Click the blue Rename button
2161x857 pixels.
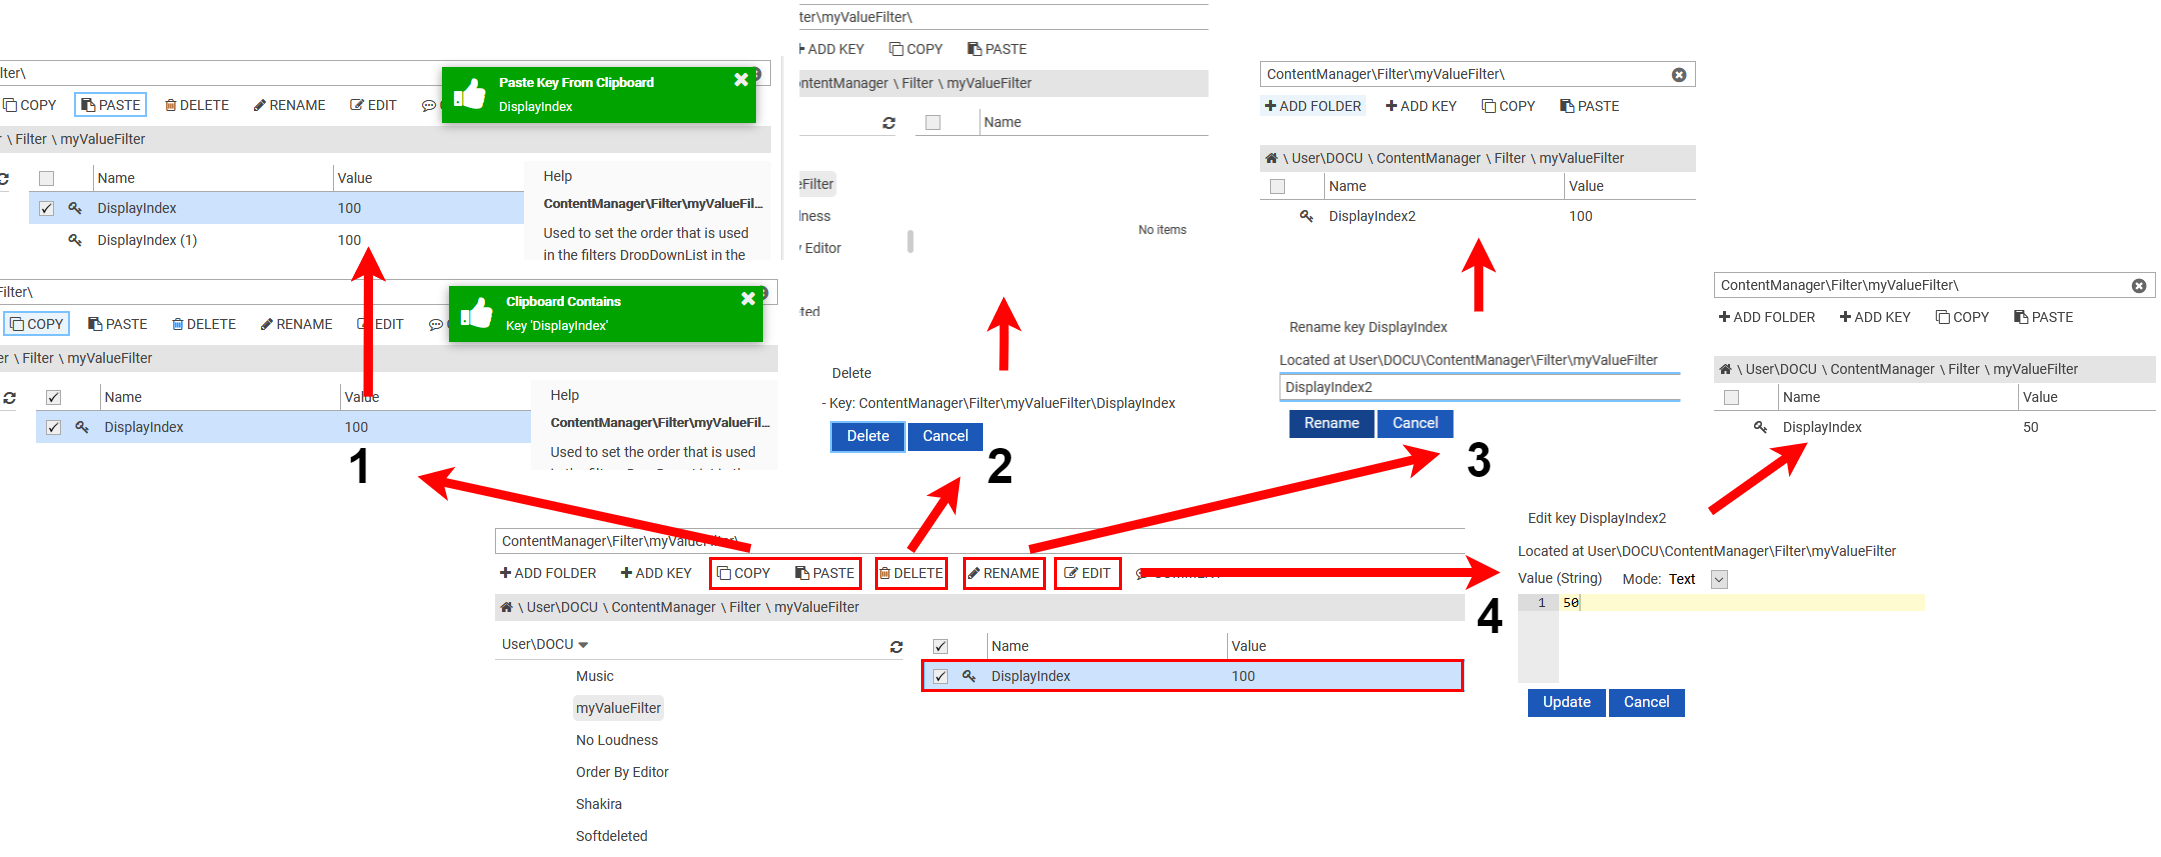tap(1331, 423)
